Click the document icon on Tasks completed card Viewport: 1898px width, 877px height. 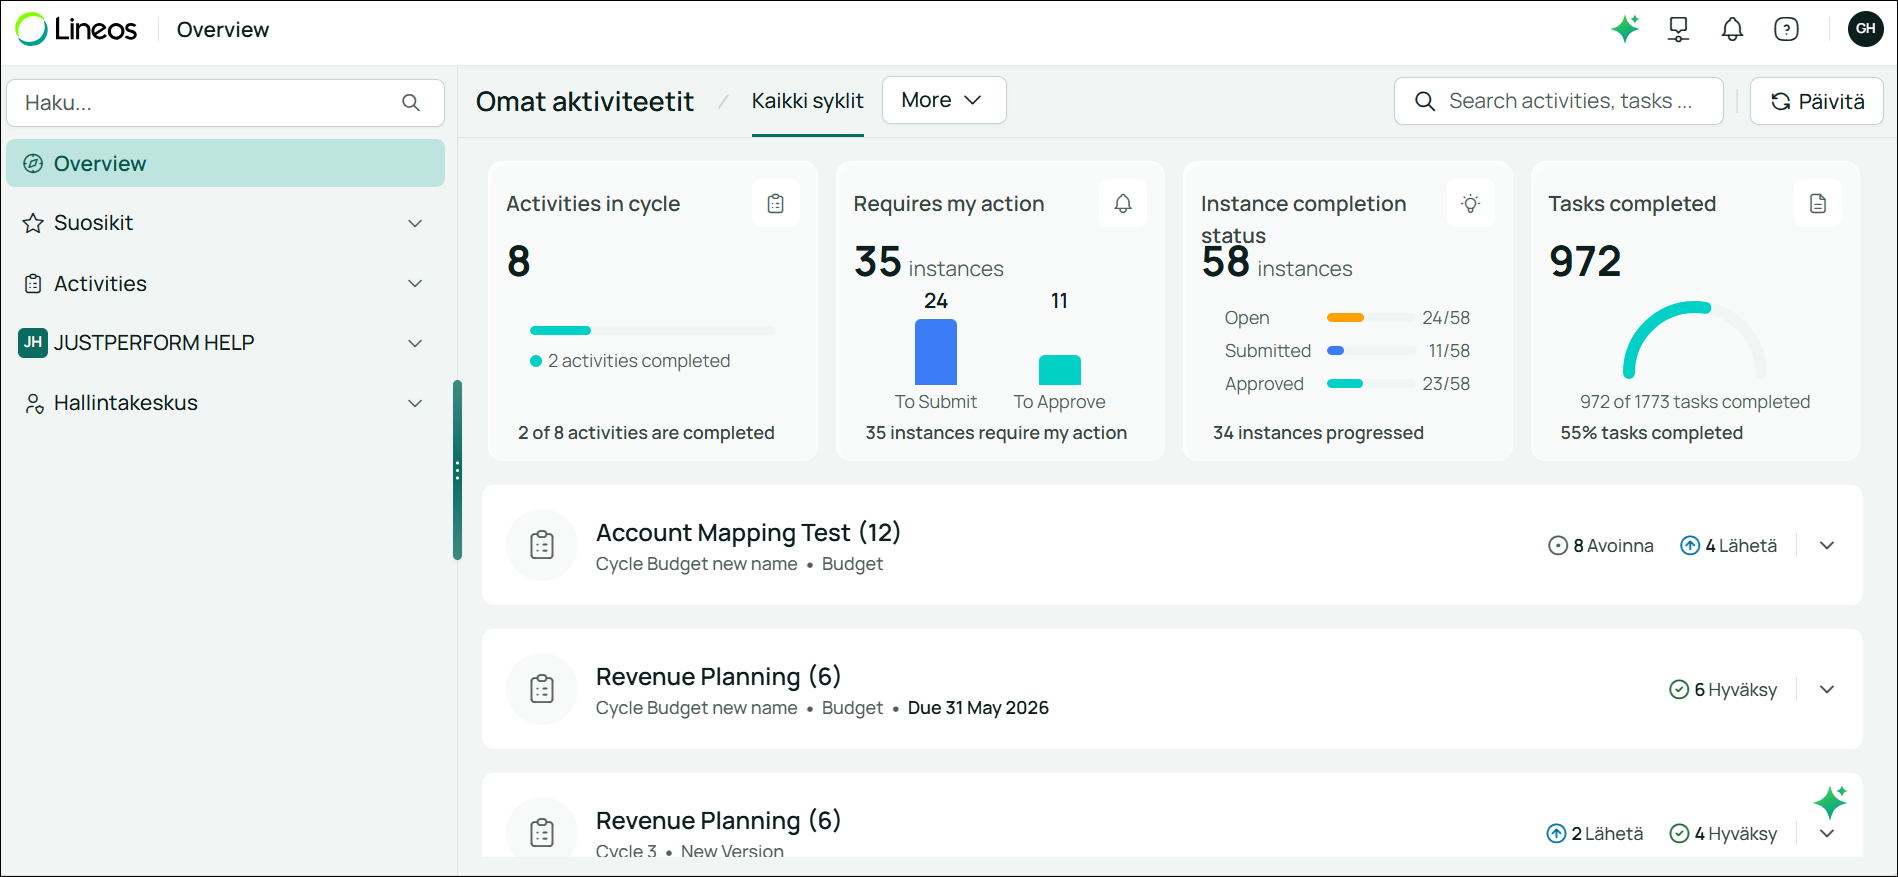pos(1818,204)
